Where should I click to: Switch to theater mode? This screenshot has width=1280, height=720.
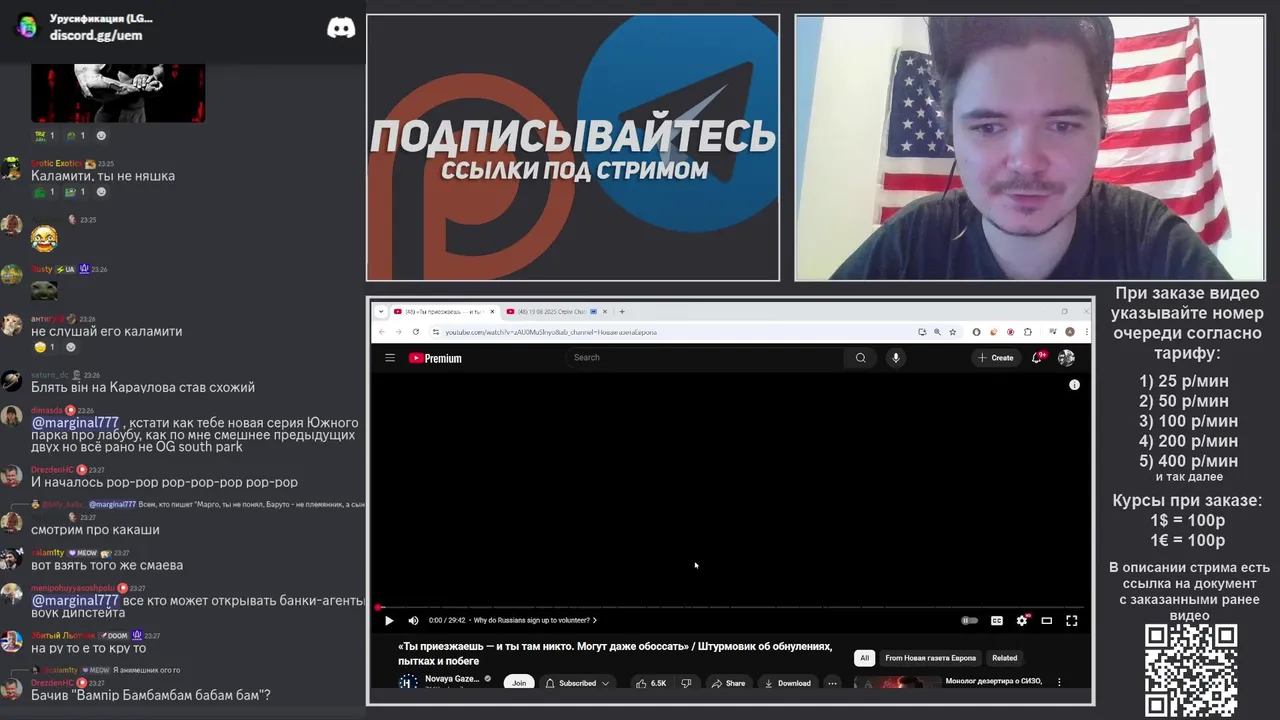[x=1047, y=621]
